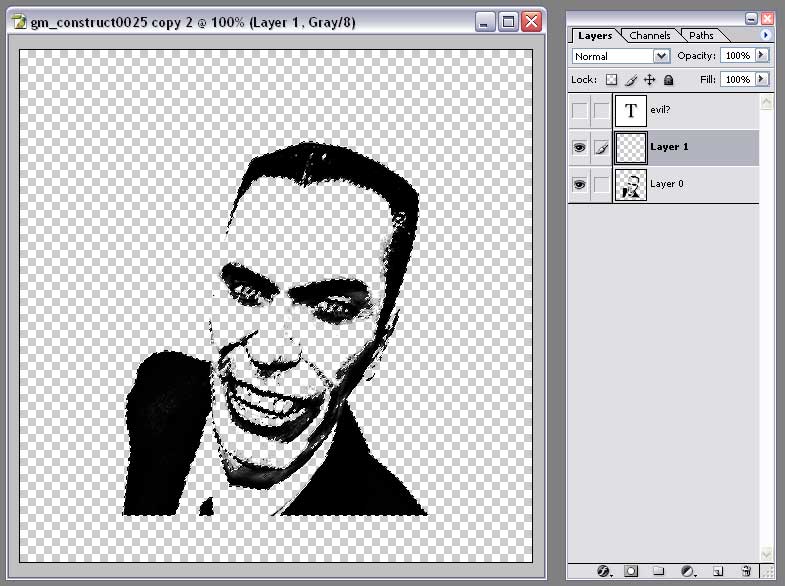Screen dimensions: 785x586
Task: Select the evil? text layer
Action: coord(700,110)
